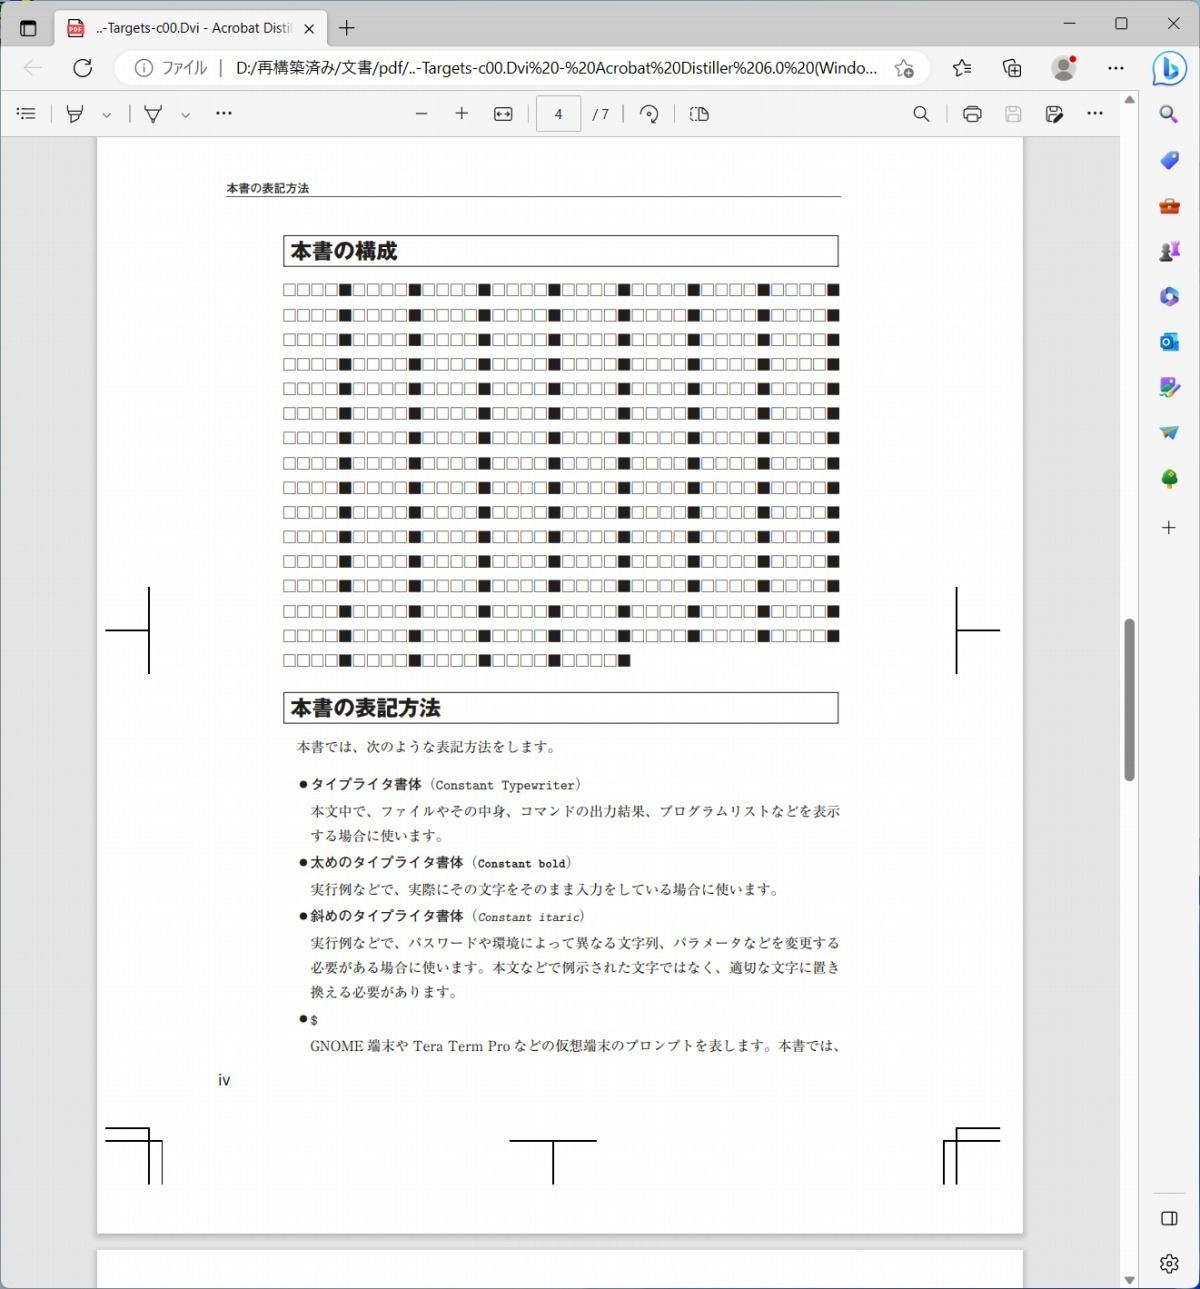Click the $ prompt bullet text
This screenshot has height=1289, width=1200.
click(314, 1020)
